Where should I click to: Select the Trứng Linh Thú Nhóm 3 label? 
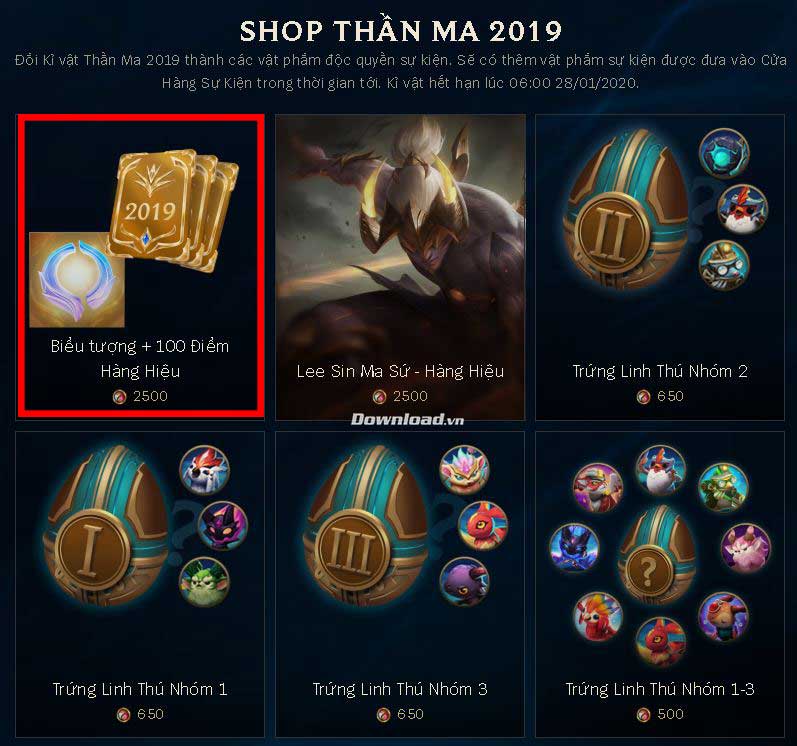(400, 689)
